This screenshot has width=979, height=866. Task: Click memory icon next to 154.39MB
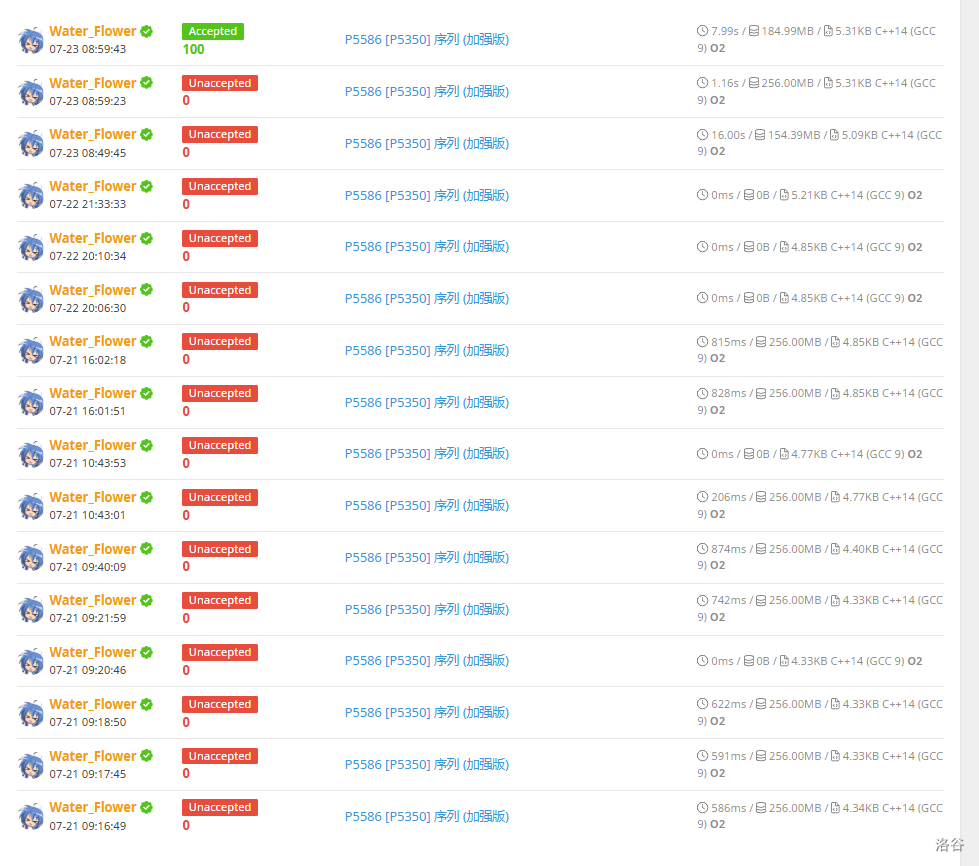pos(760,135)
